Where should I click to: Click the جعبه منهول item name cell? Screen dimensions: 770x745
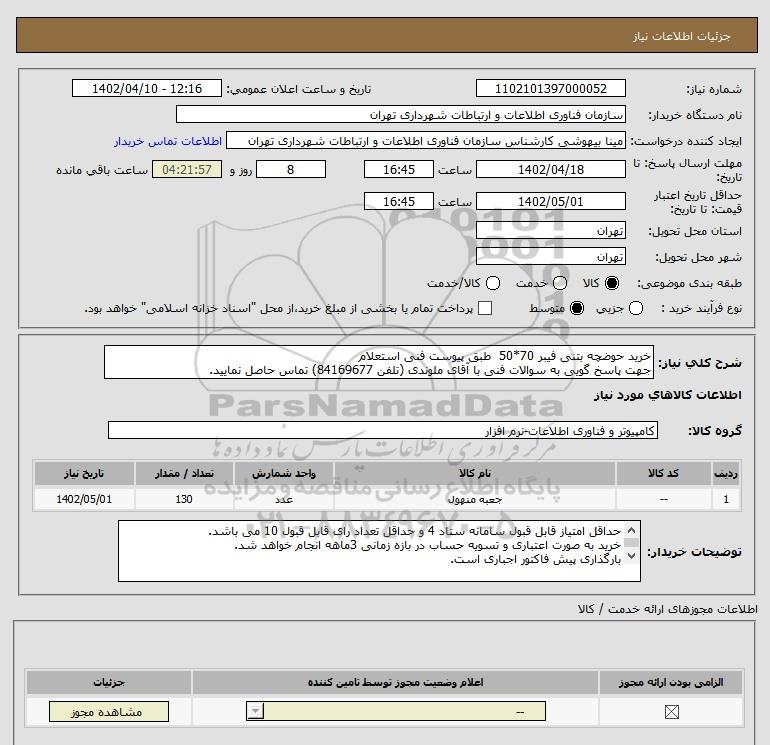[474, 499]
